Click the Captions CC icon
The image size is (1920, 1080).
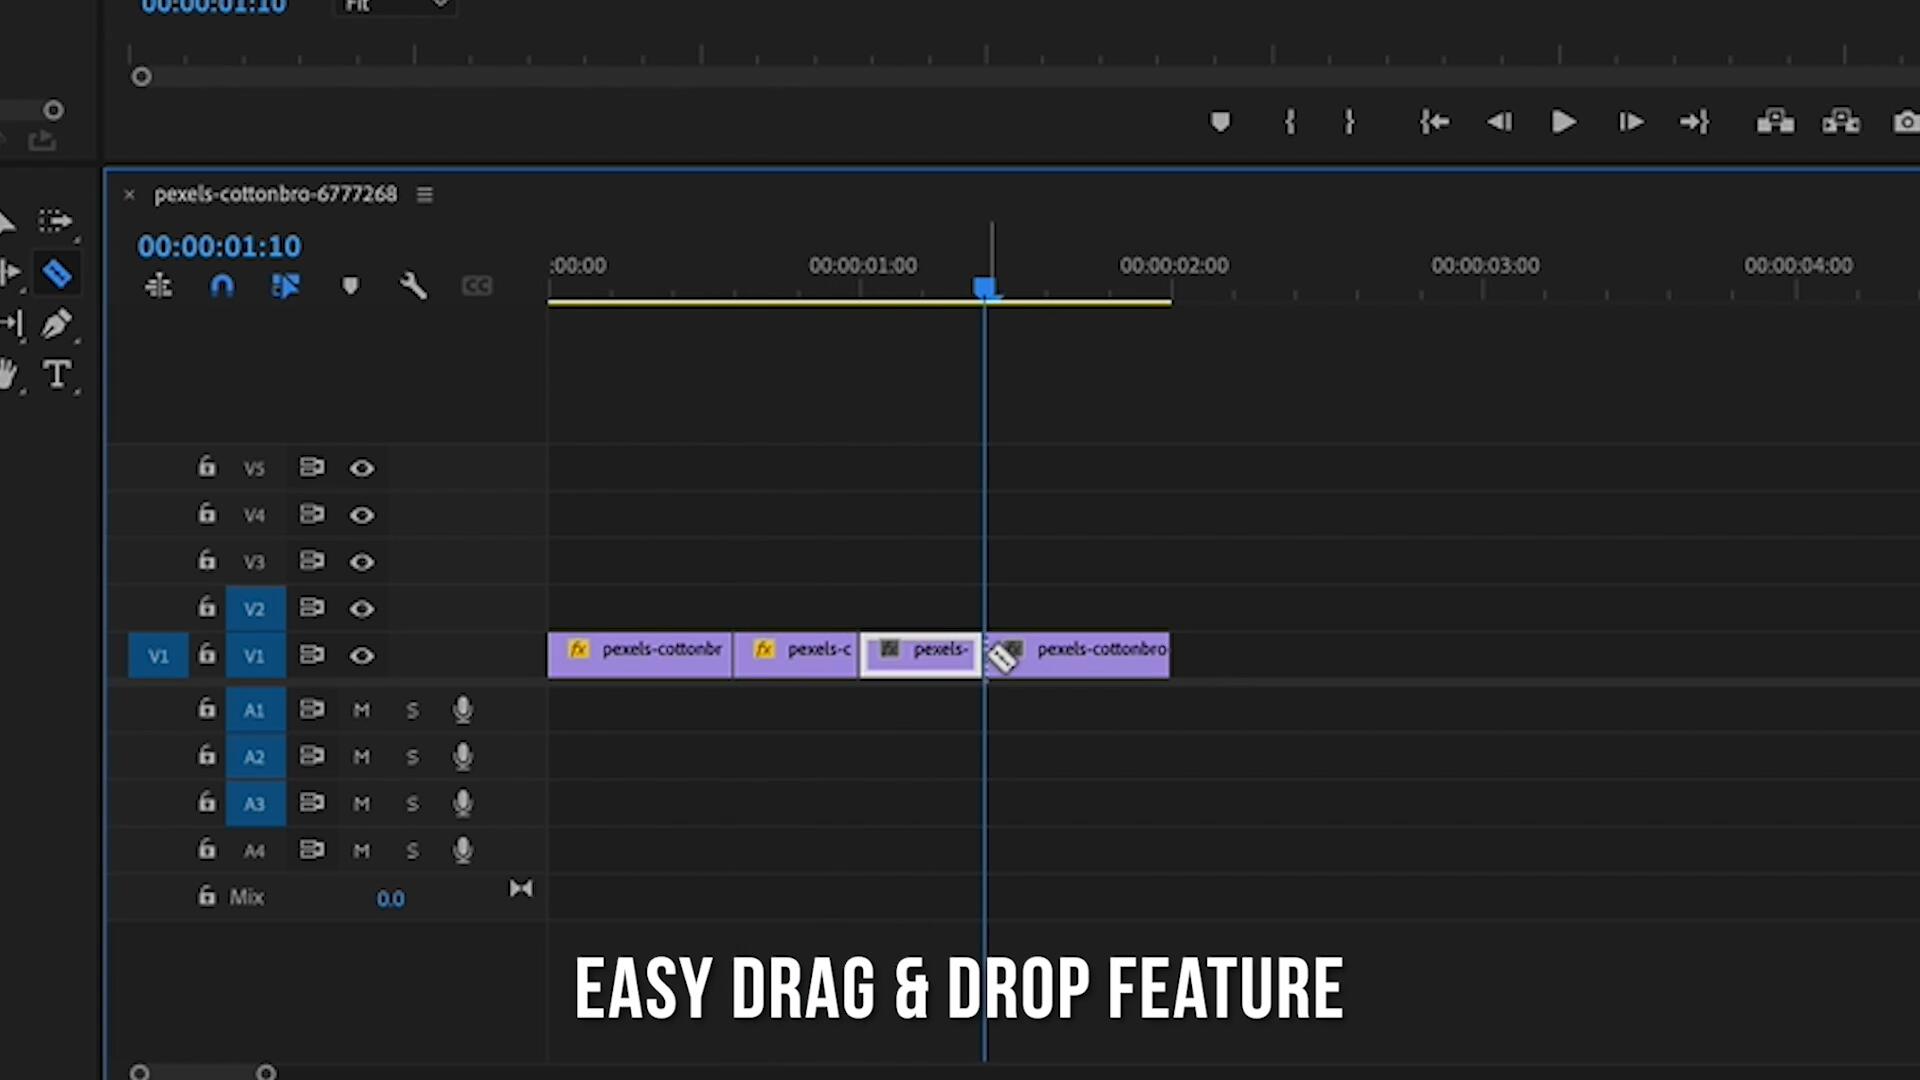point(477,287)
